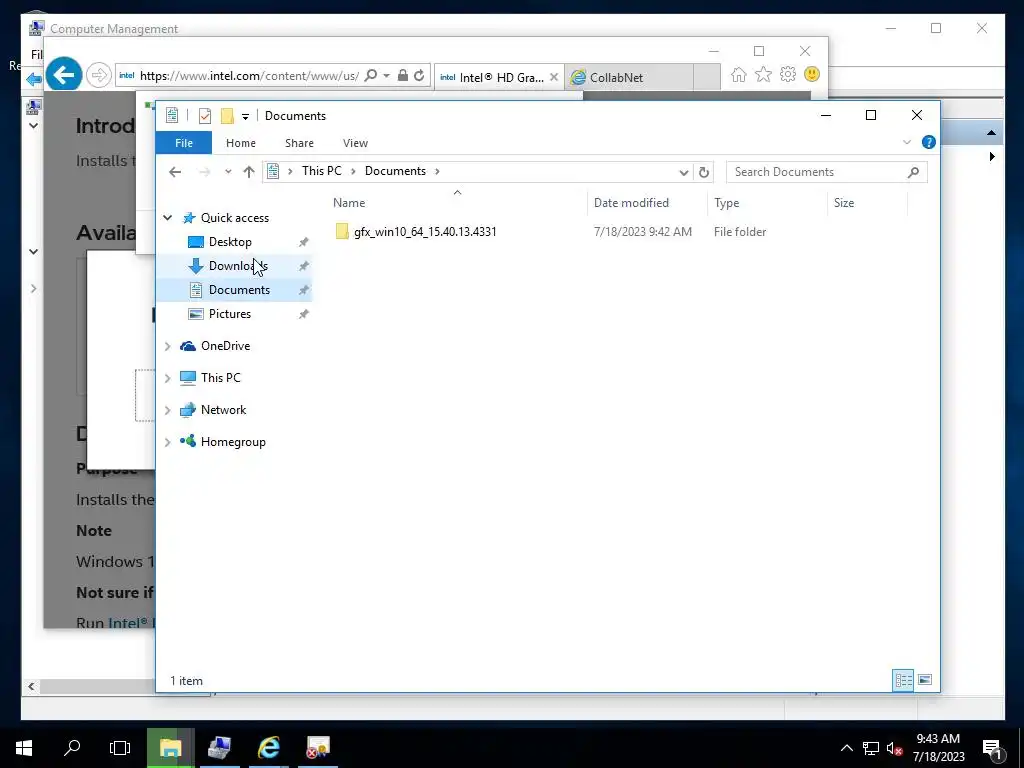
Task: Click the intel.com URL address field
Action: (x=249, y=76)
